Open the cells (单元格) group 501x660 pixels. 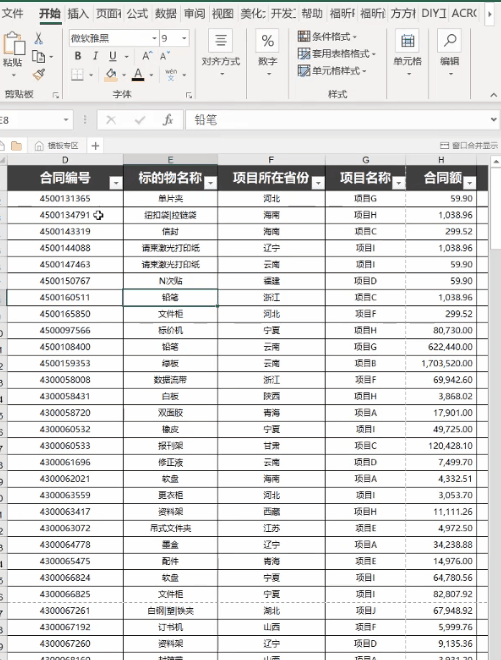point(408,53)
